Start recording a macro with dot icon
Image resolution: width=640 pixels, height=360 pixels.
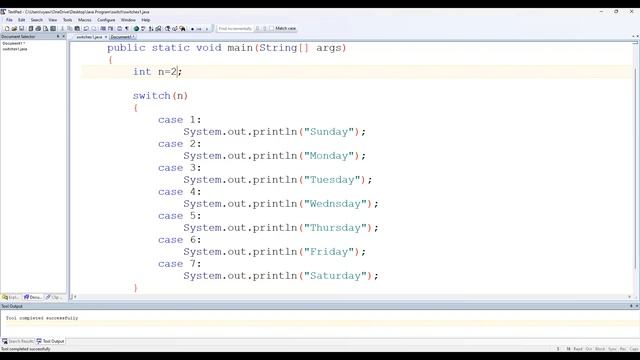click(x=192, y=29)
